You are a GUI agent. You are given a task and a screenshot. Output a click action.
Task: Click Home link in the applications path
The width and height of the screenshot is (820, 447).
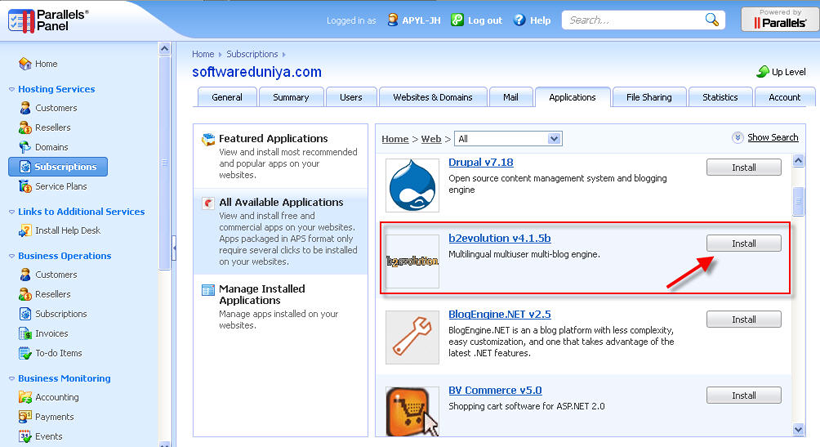[x=395, y=139]
